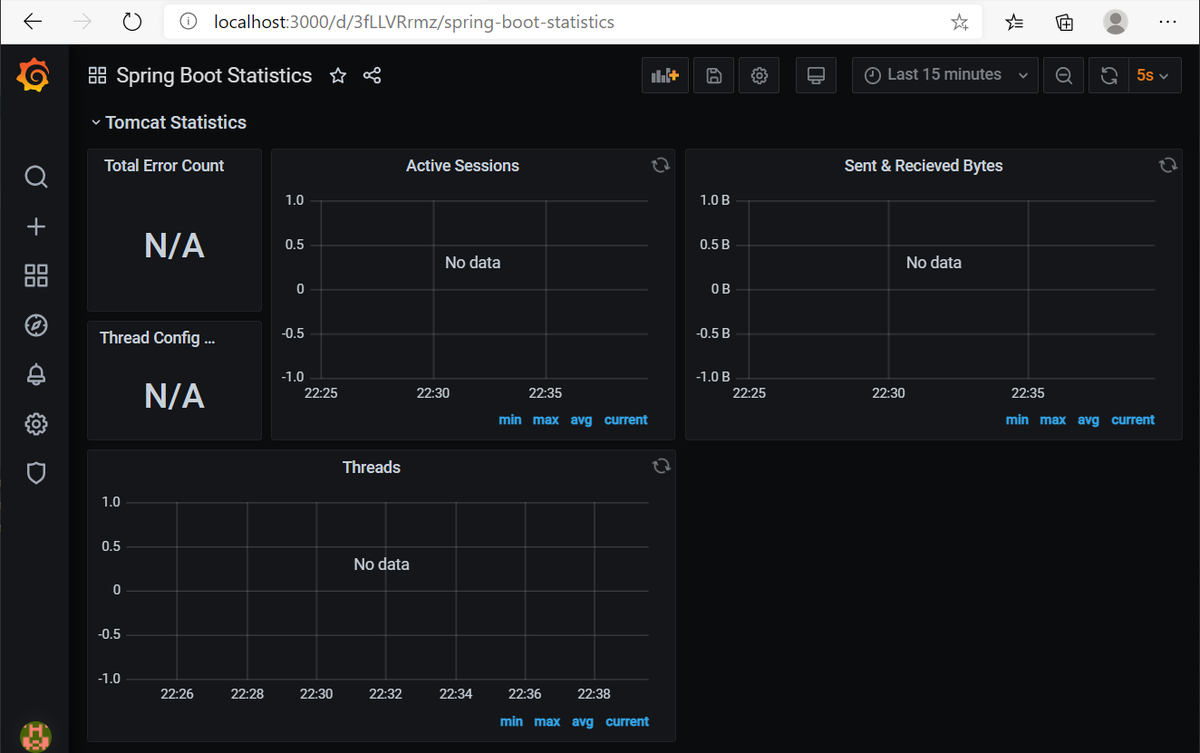This screenshot has width=1200, height=753.
Task: Sort Threads legend by current
Action: coord(627,721)
